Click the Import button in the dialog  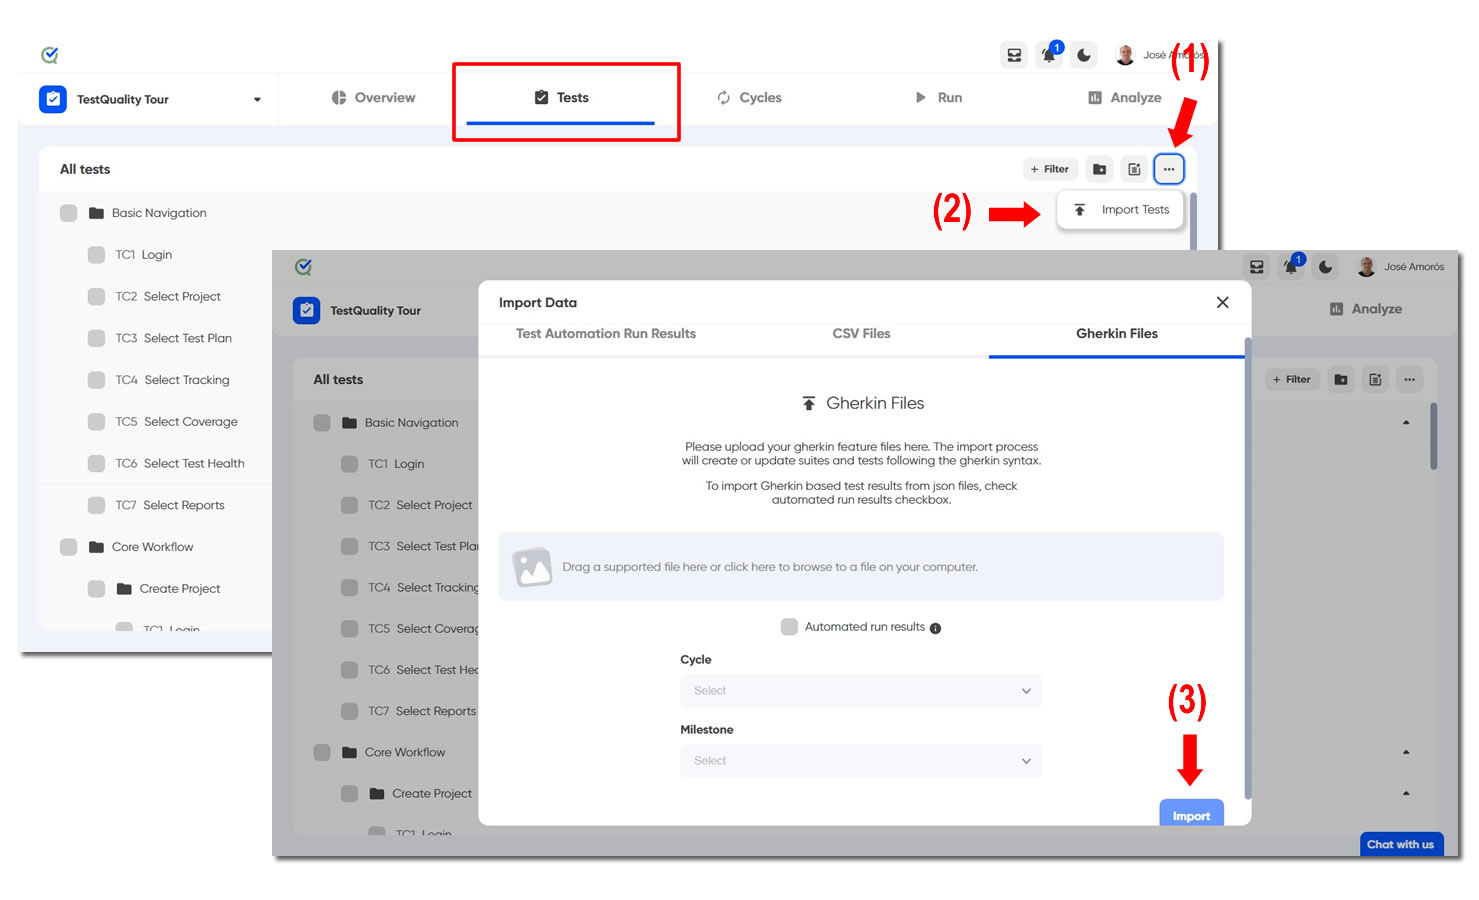tap(1191, 815)
